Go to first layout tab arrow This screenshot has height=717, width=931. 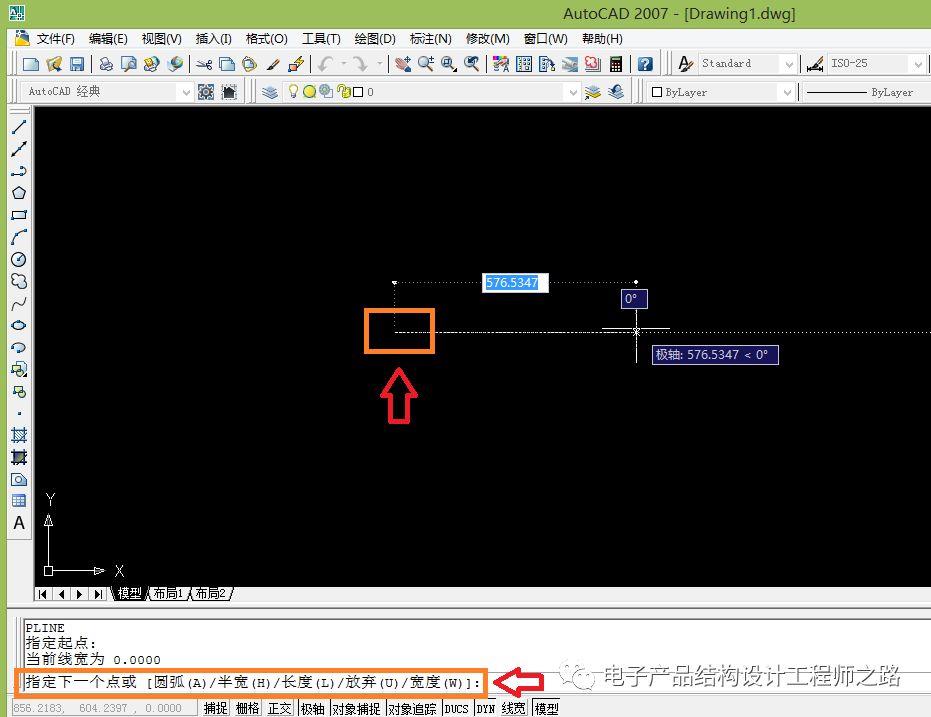pos(43,594)
